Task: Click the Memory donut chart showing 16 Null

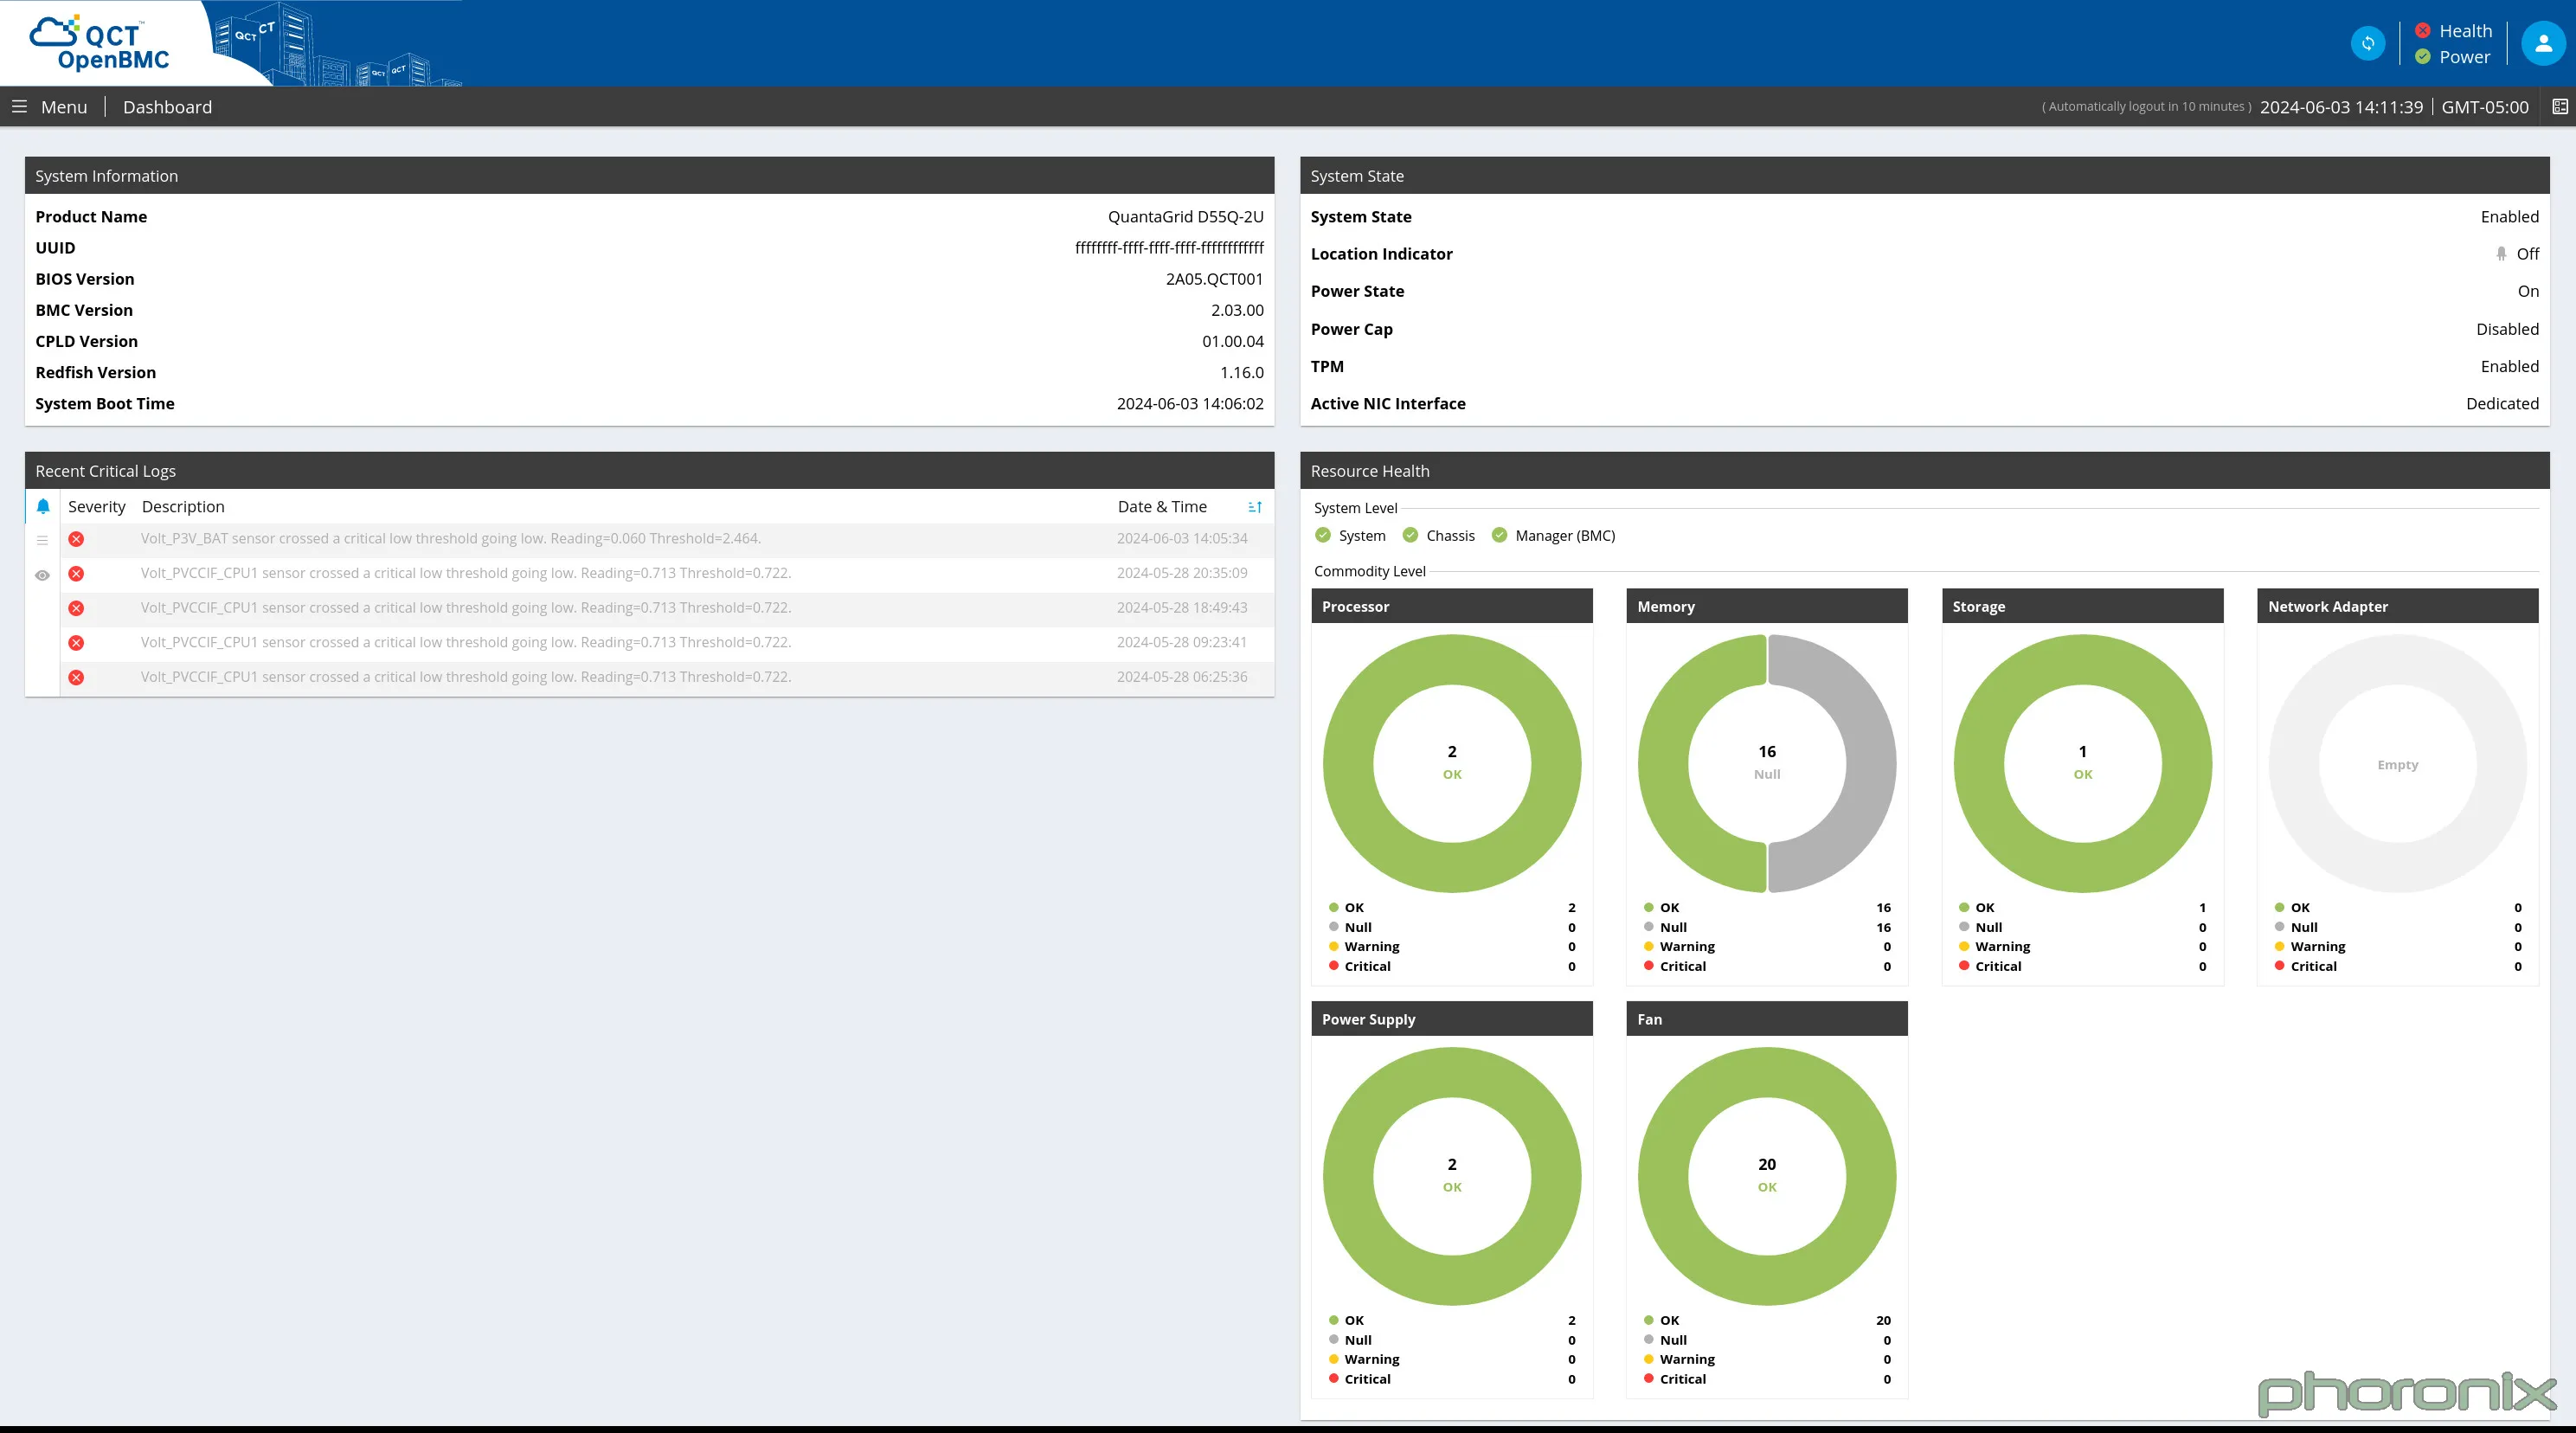Action: [1766, 763]
